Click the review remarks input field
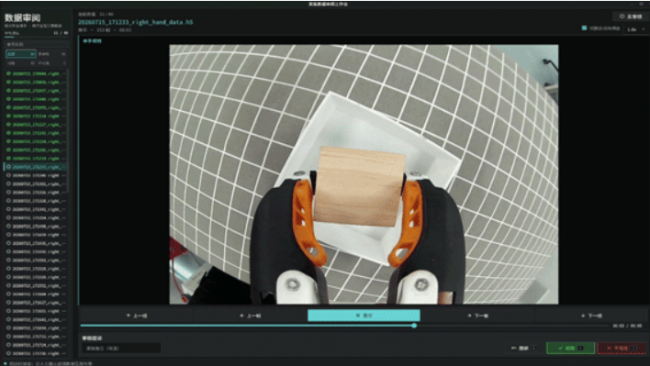The image size is (650, 366). coord(121,349)
